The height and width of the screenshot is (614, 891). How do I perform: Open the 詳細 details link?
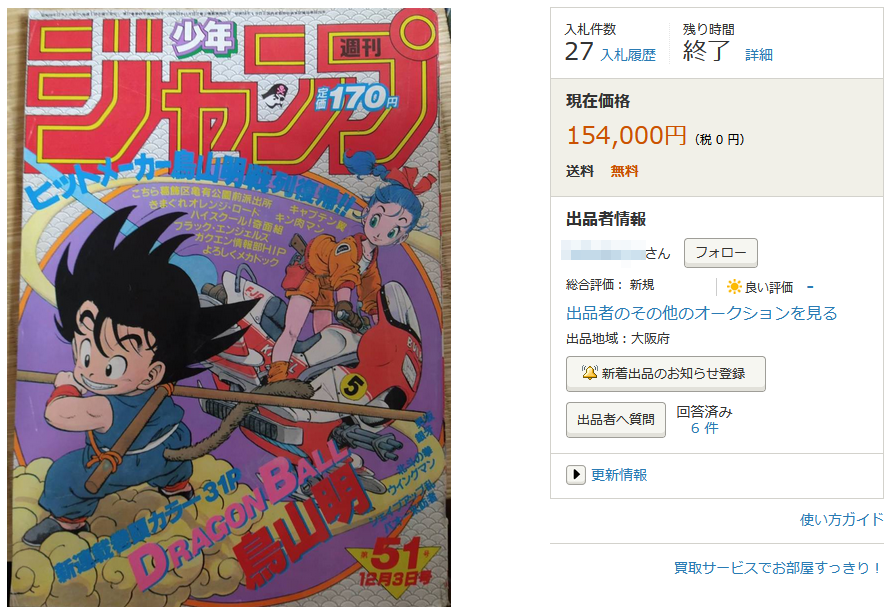[x=759, y=55]
